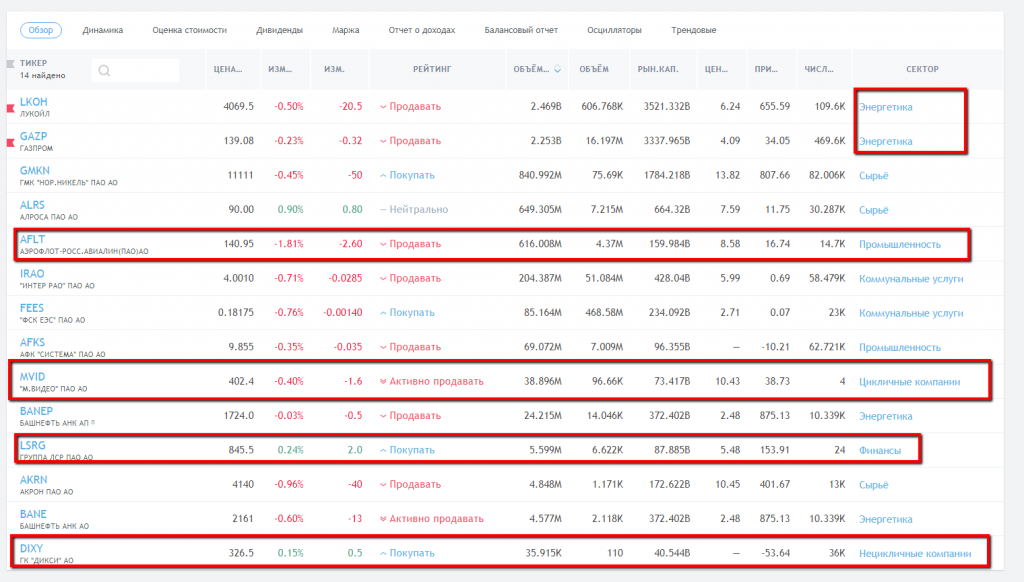
Task: Sort by the РЕЙТИНГ column header
Action: [432, 69]
